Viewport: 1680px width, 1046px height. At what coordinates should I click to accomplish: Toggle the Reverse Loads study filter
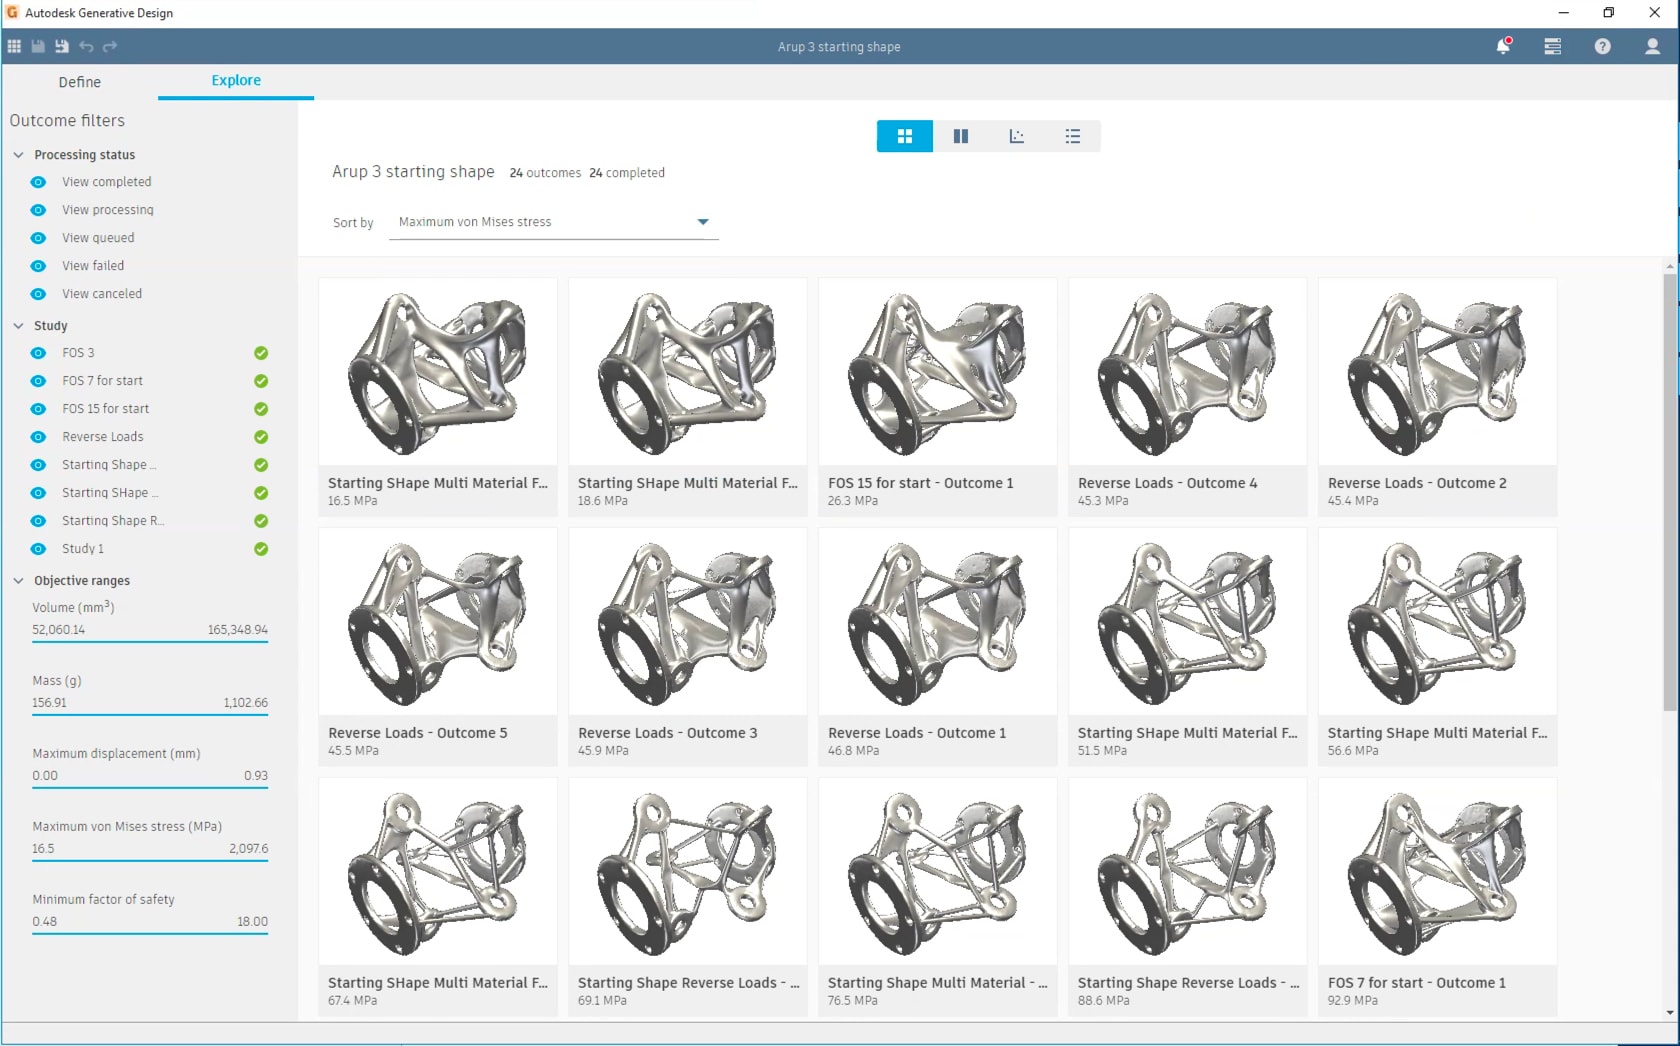[x=37, y=437]
